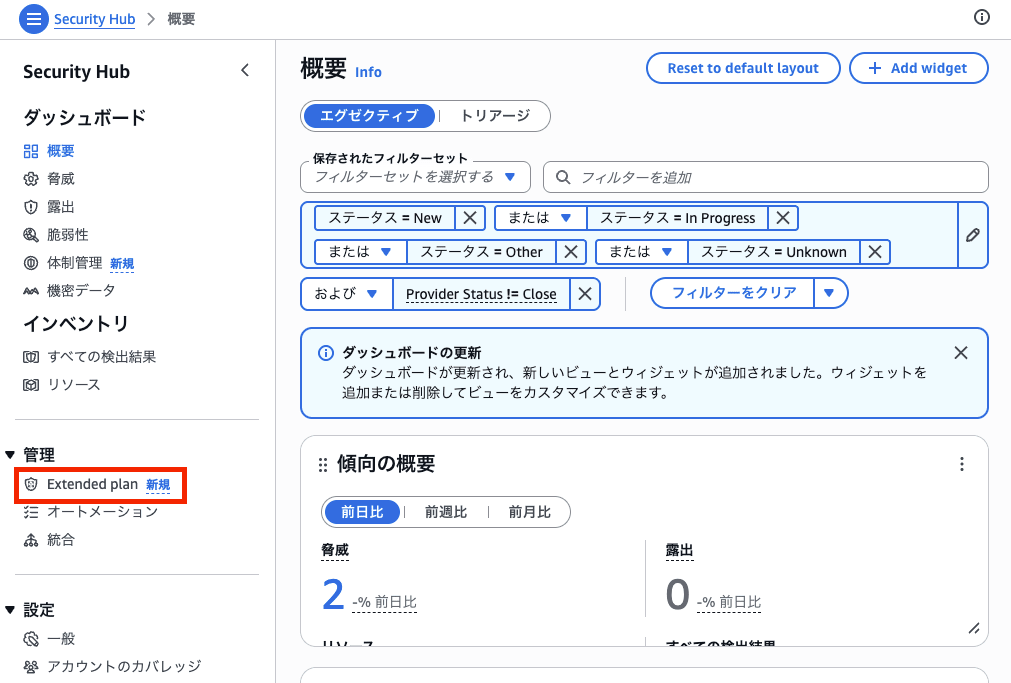
Task: Switch to the トリアージ view
Action: click(x=496, y=116)
